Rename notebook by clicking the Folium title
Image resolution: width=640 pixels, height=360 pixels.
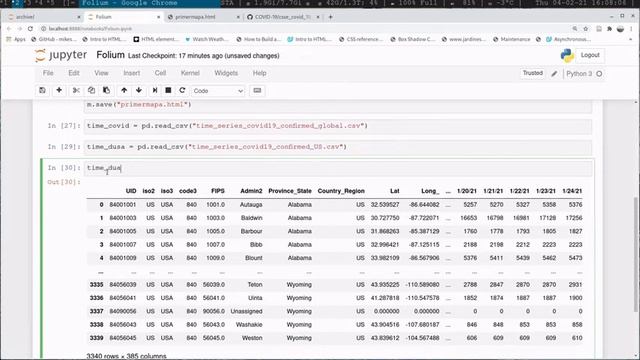coord(111,55)
